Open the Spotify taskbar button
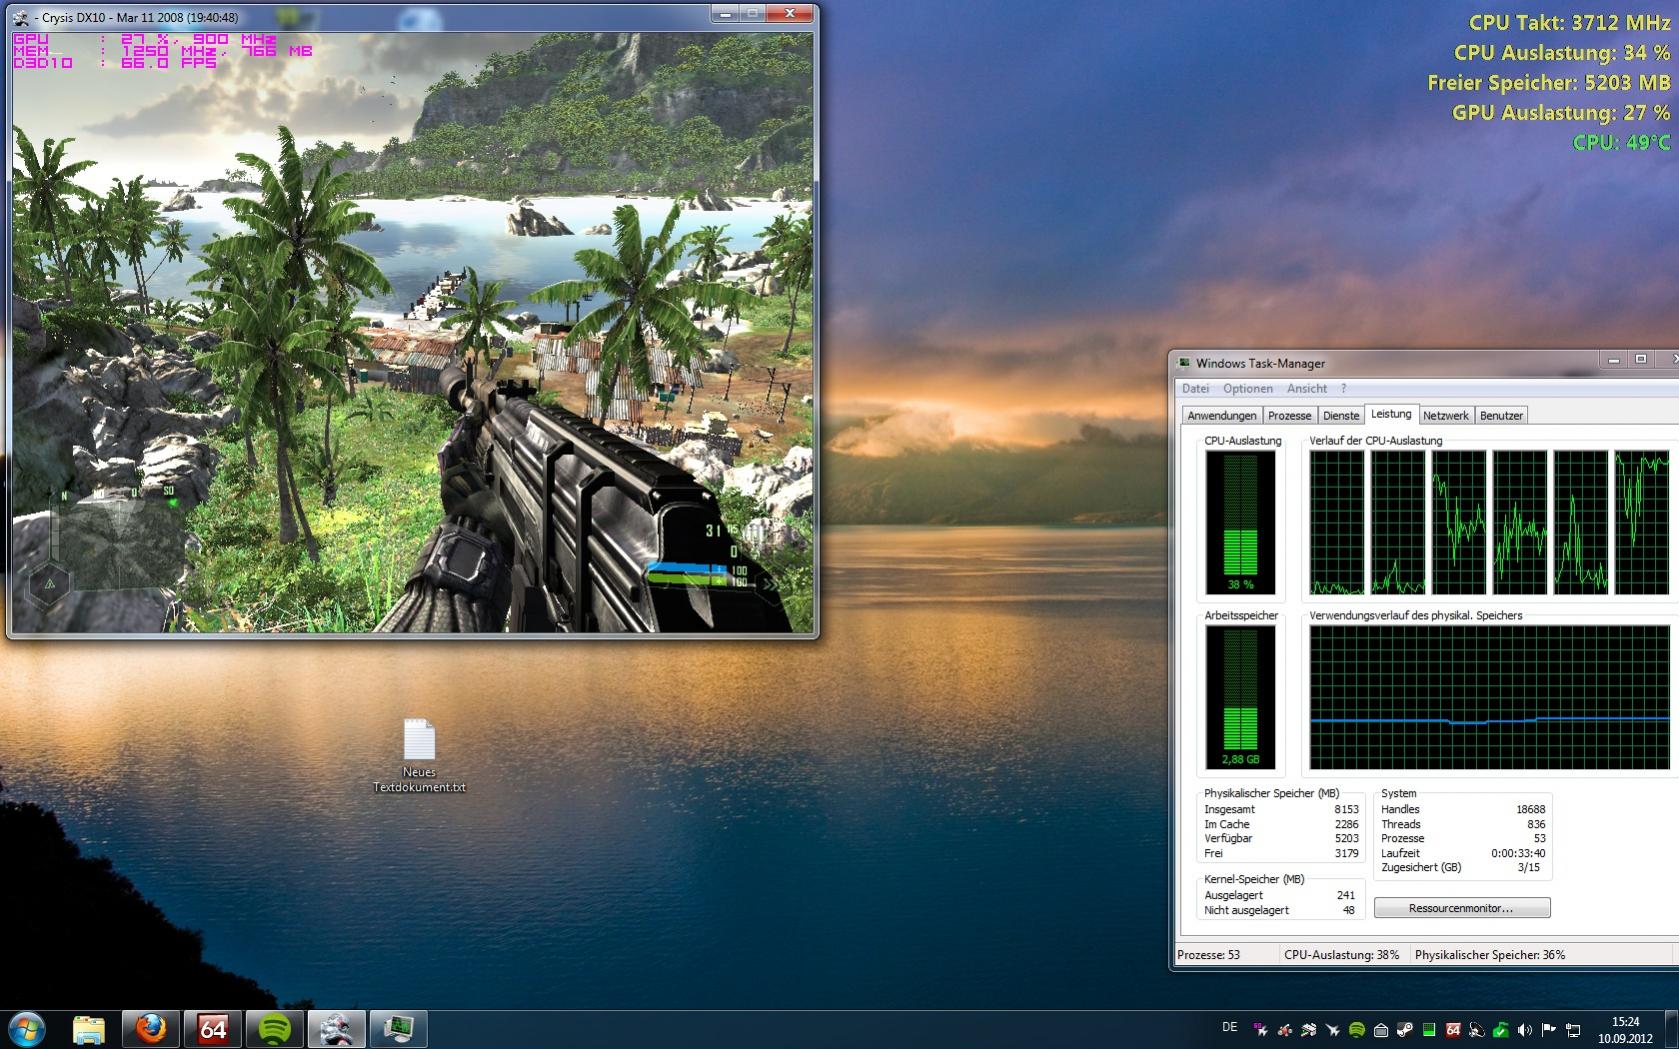The height and width of the screenshot is (1049, 1679). (x=275, y=1028)
